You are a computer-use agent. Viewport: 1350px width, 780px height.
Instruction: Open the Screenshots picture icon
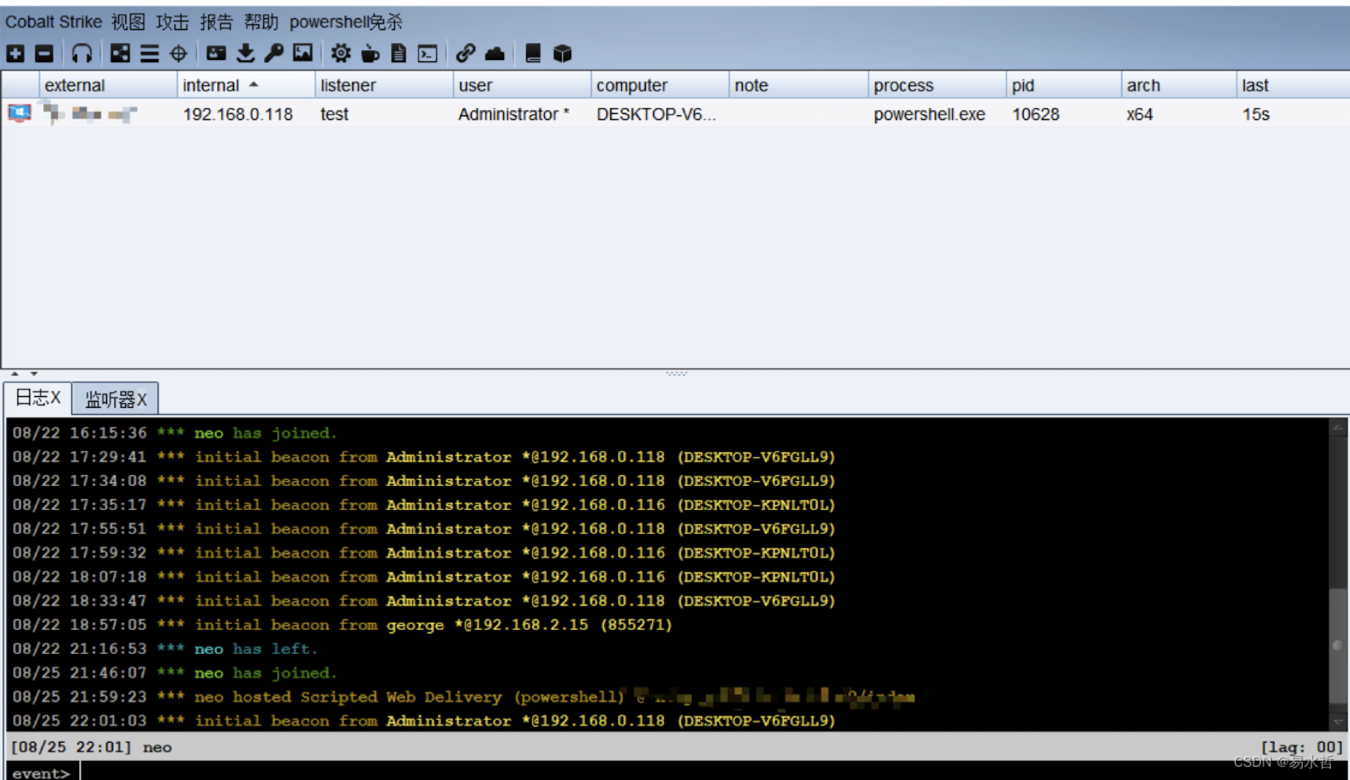303,54
